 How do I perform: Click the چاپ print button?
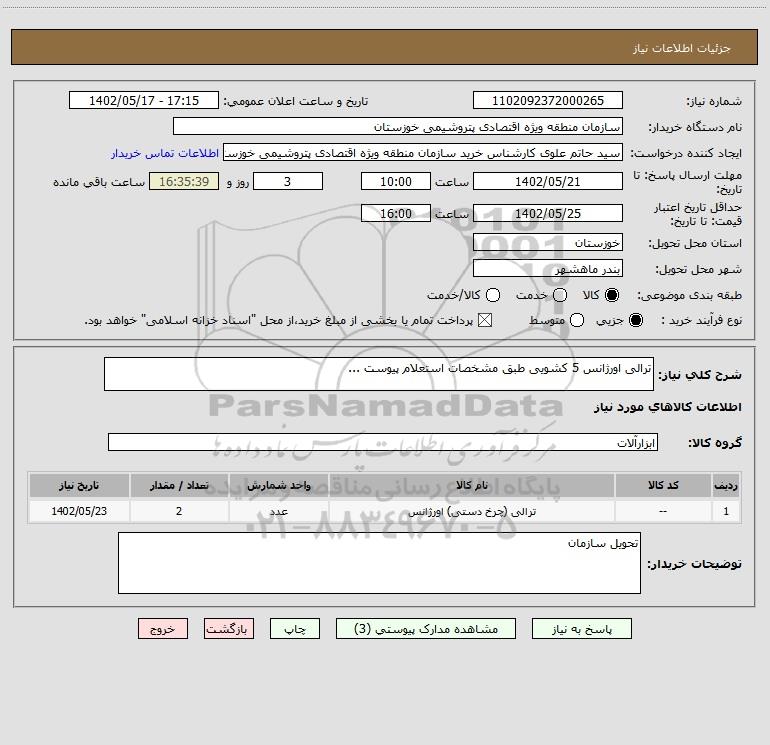295,629
